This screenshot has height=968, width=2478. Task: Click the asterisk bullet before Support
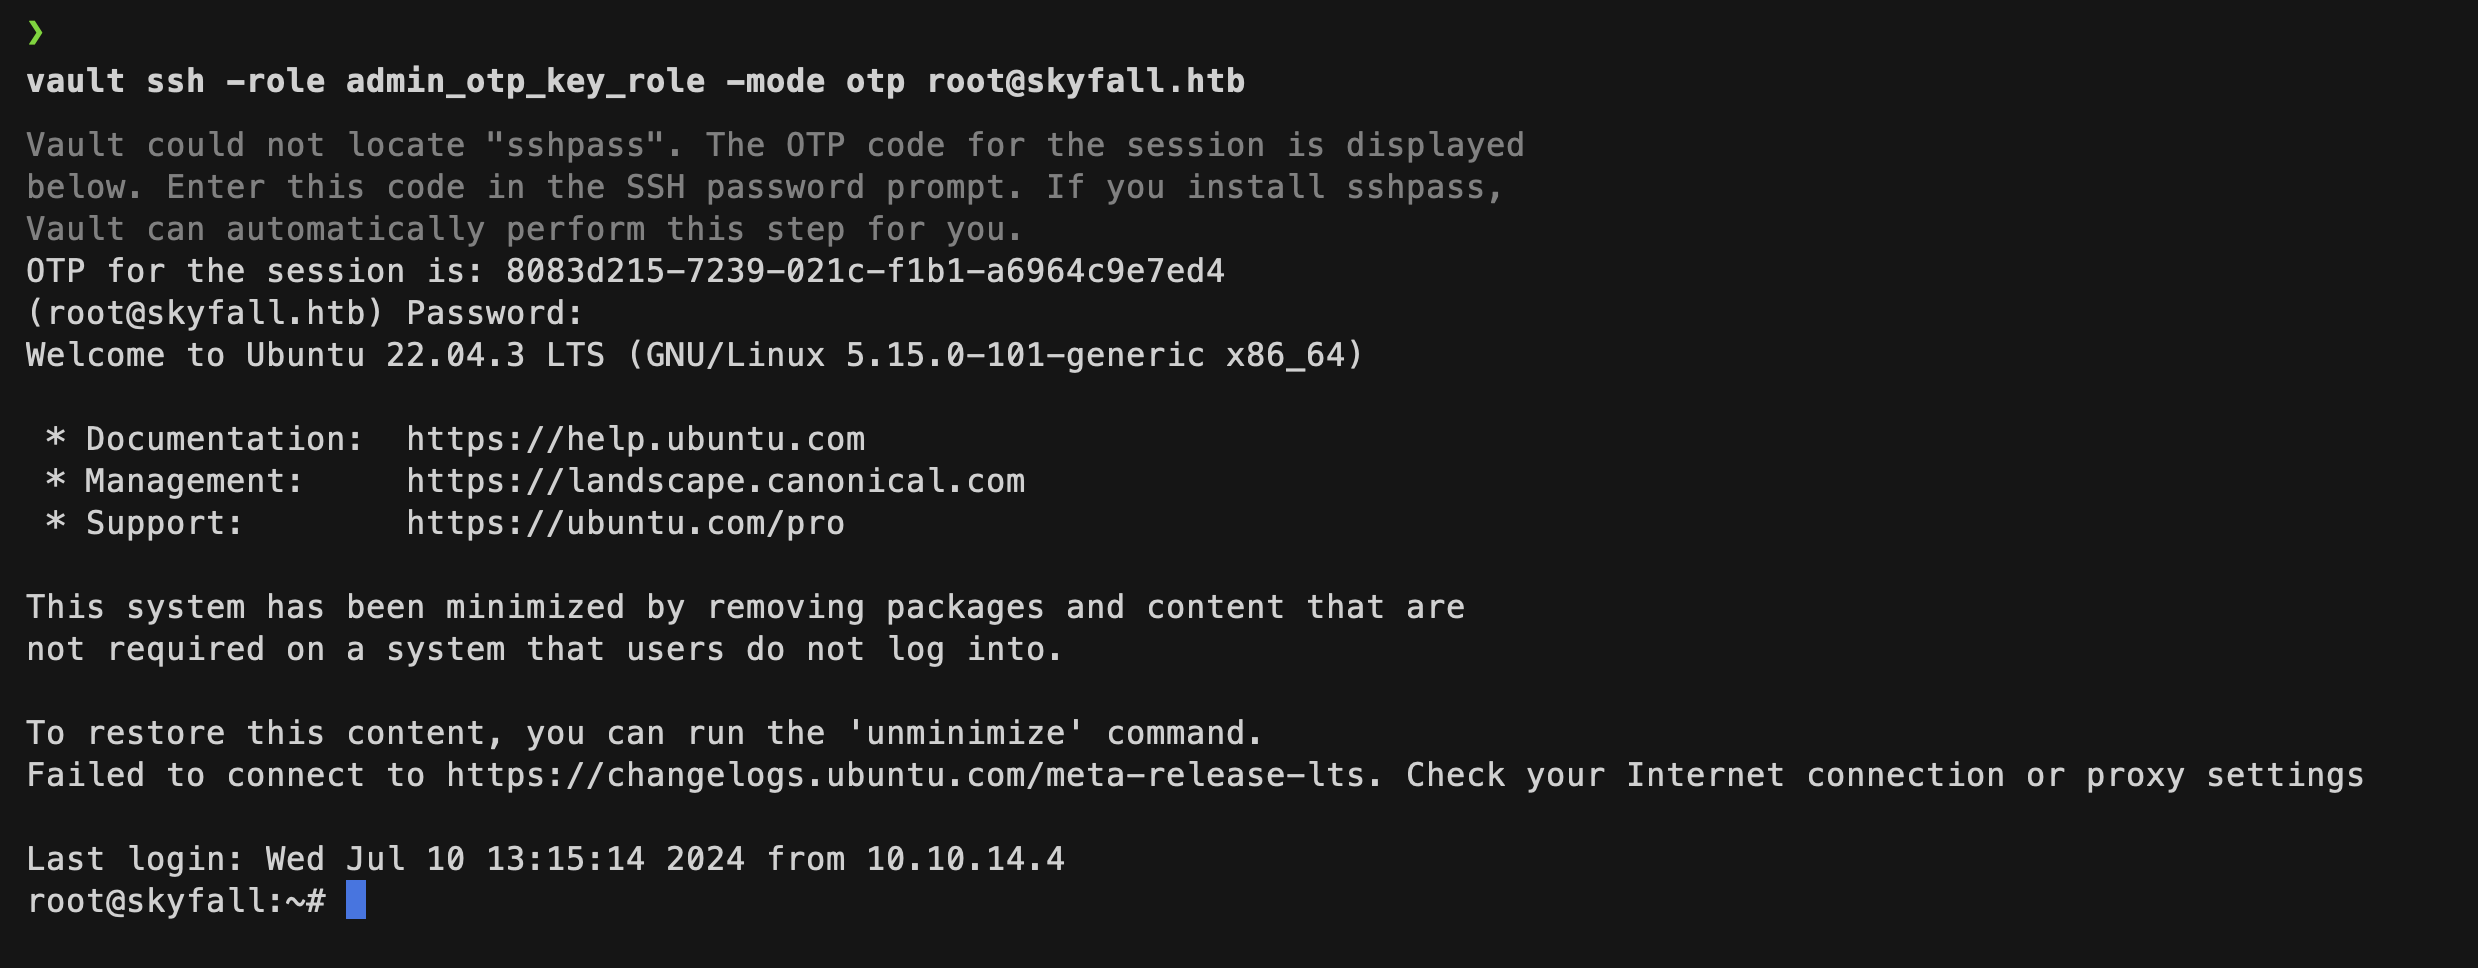click(x=56, y=523)
